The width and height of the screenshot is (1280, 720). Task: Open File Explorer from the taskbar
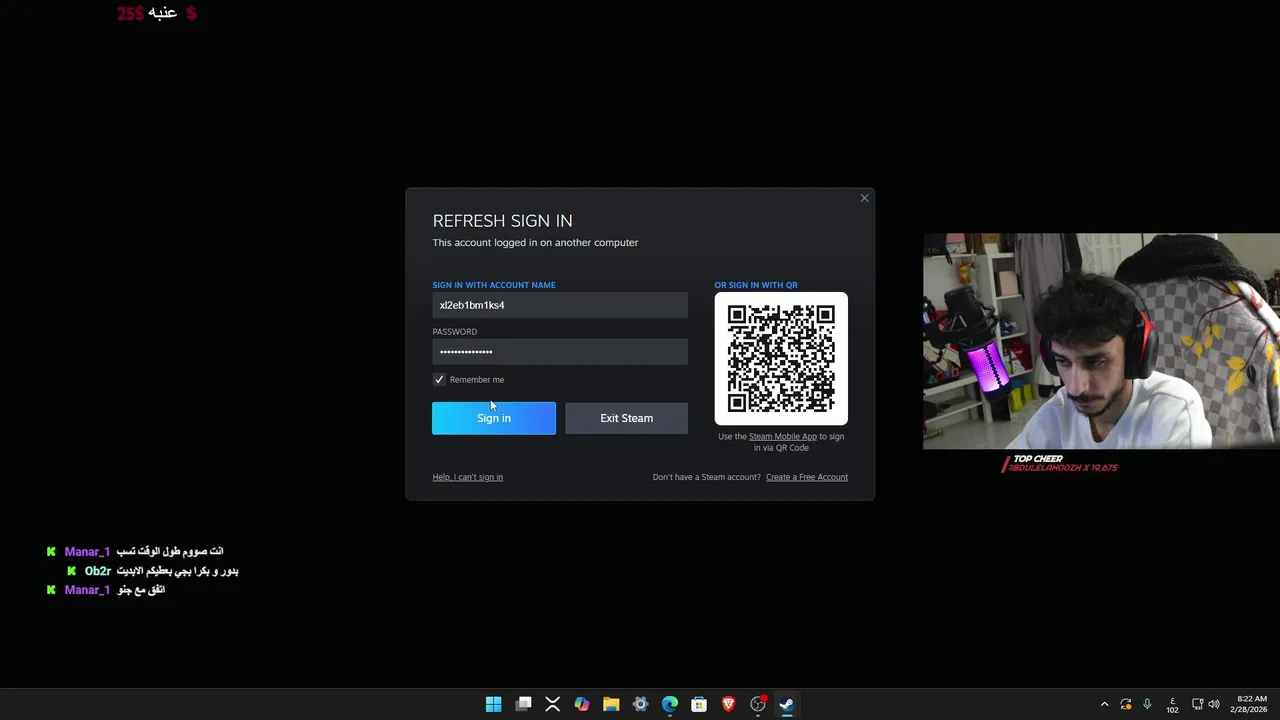(x=611, y=704)
